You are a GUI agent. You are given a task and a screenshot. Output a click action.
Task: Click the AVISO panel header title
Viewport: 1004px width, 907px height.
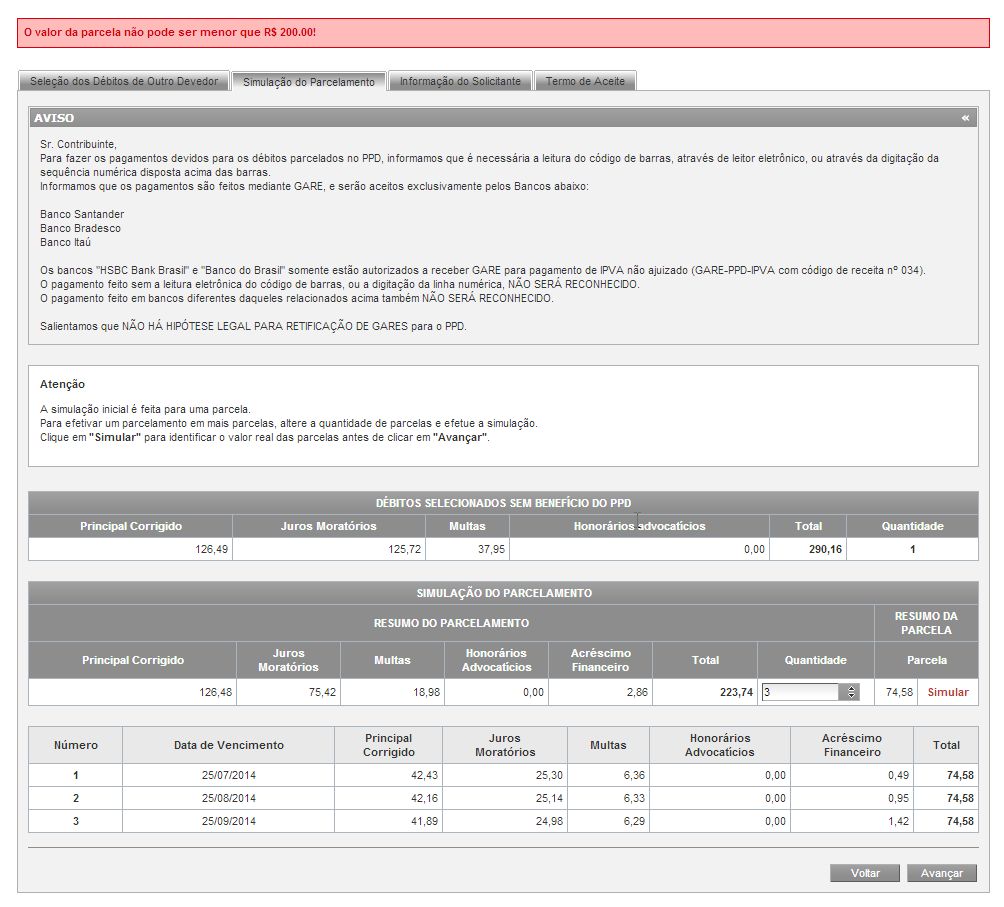[x=54, y=118]
